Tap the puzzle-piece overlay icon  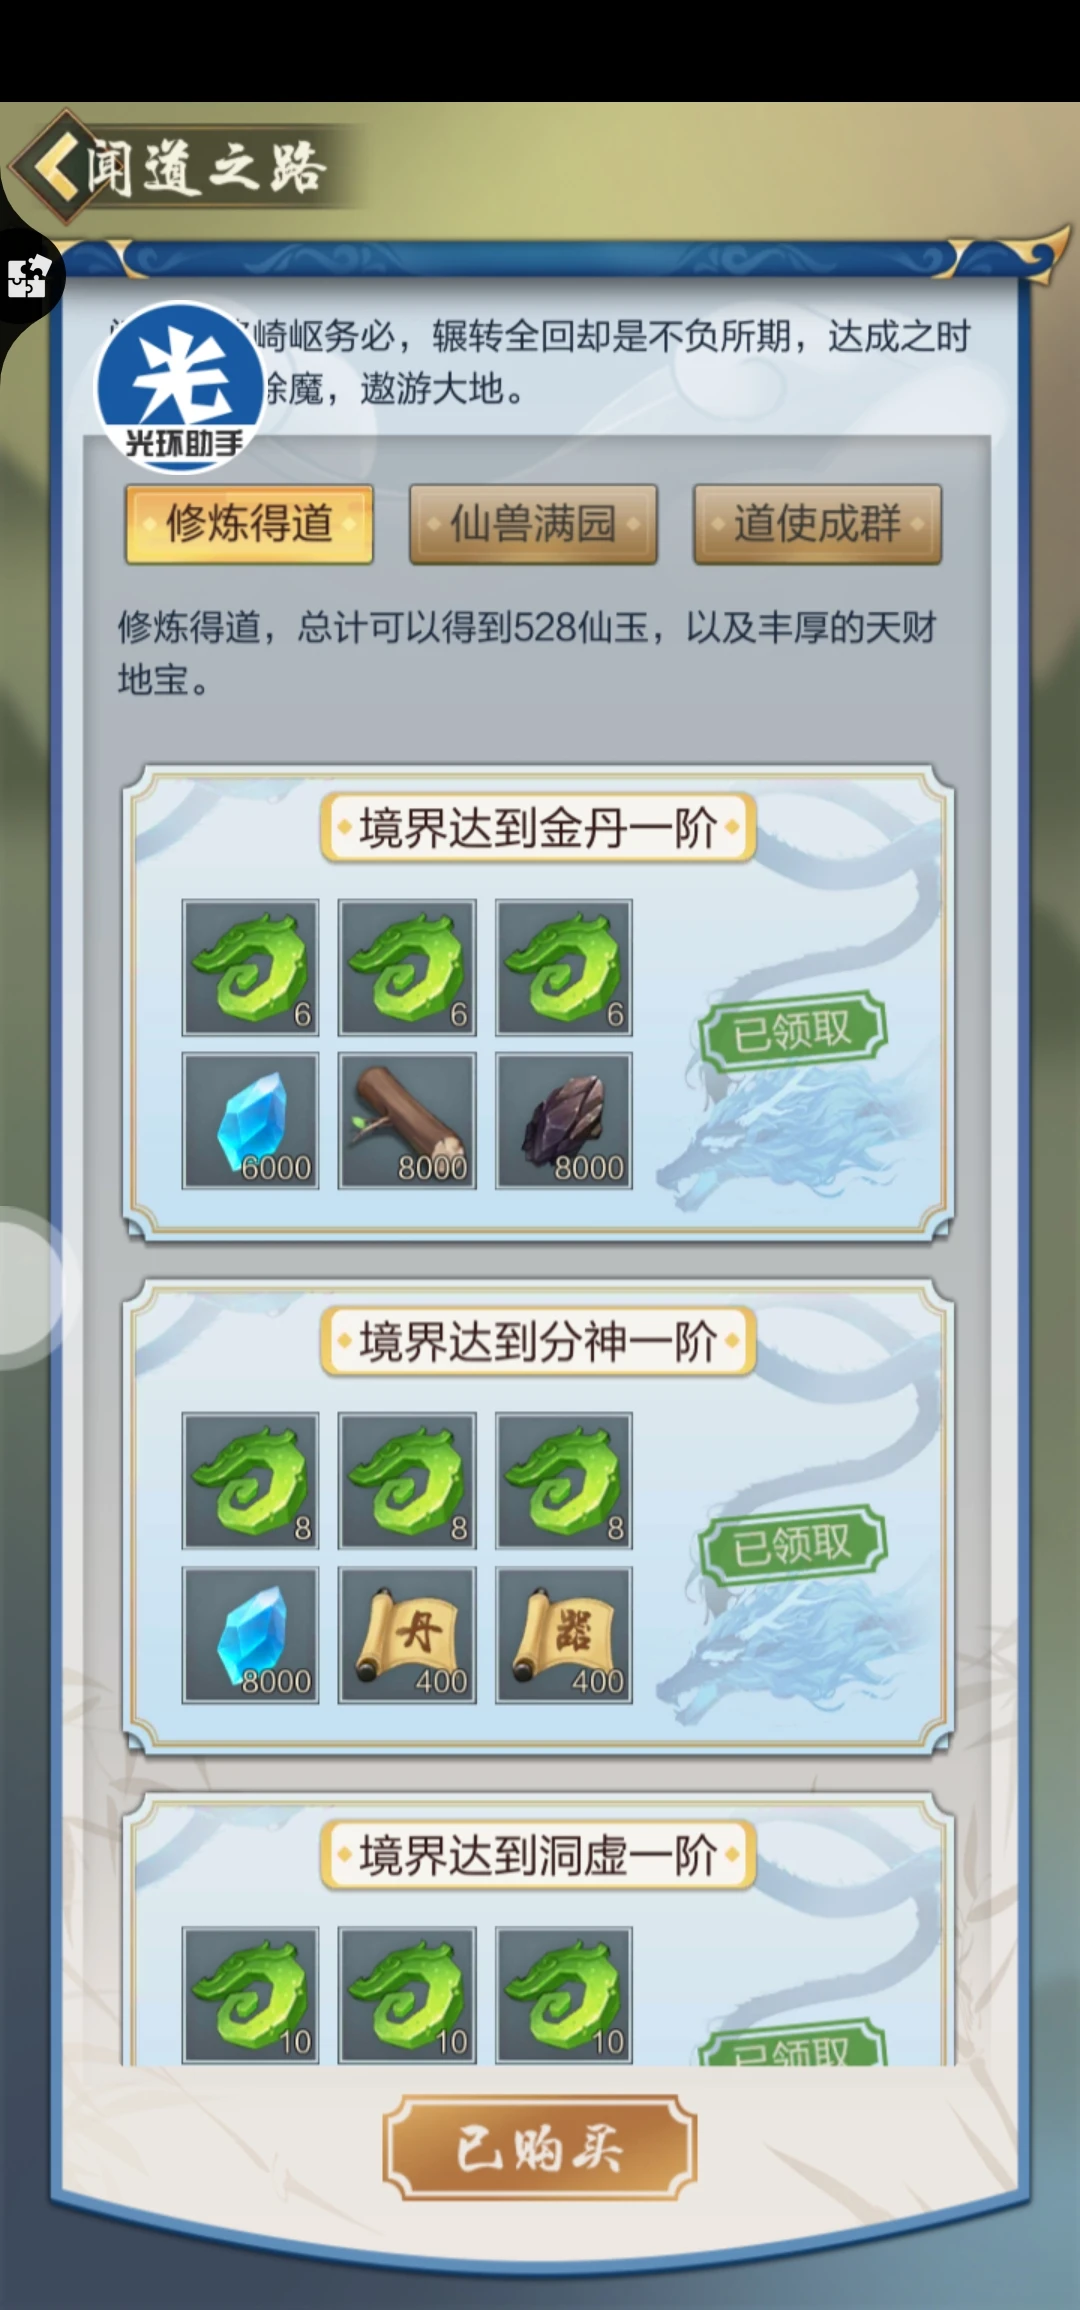29,276
